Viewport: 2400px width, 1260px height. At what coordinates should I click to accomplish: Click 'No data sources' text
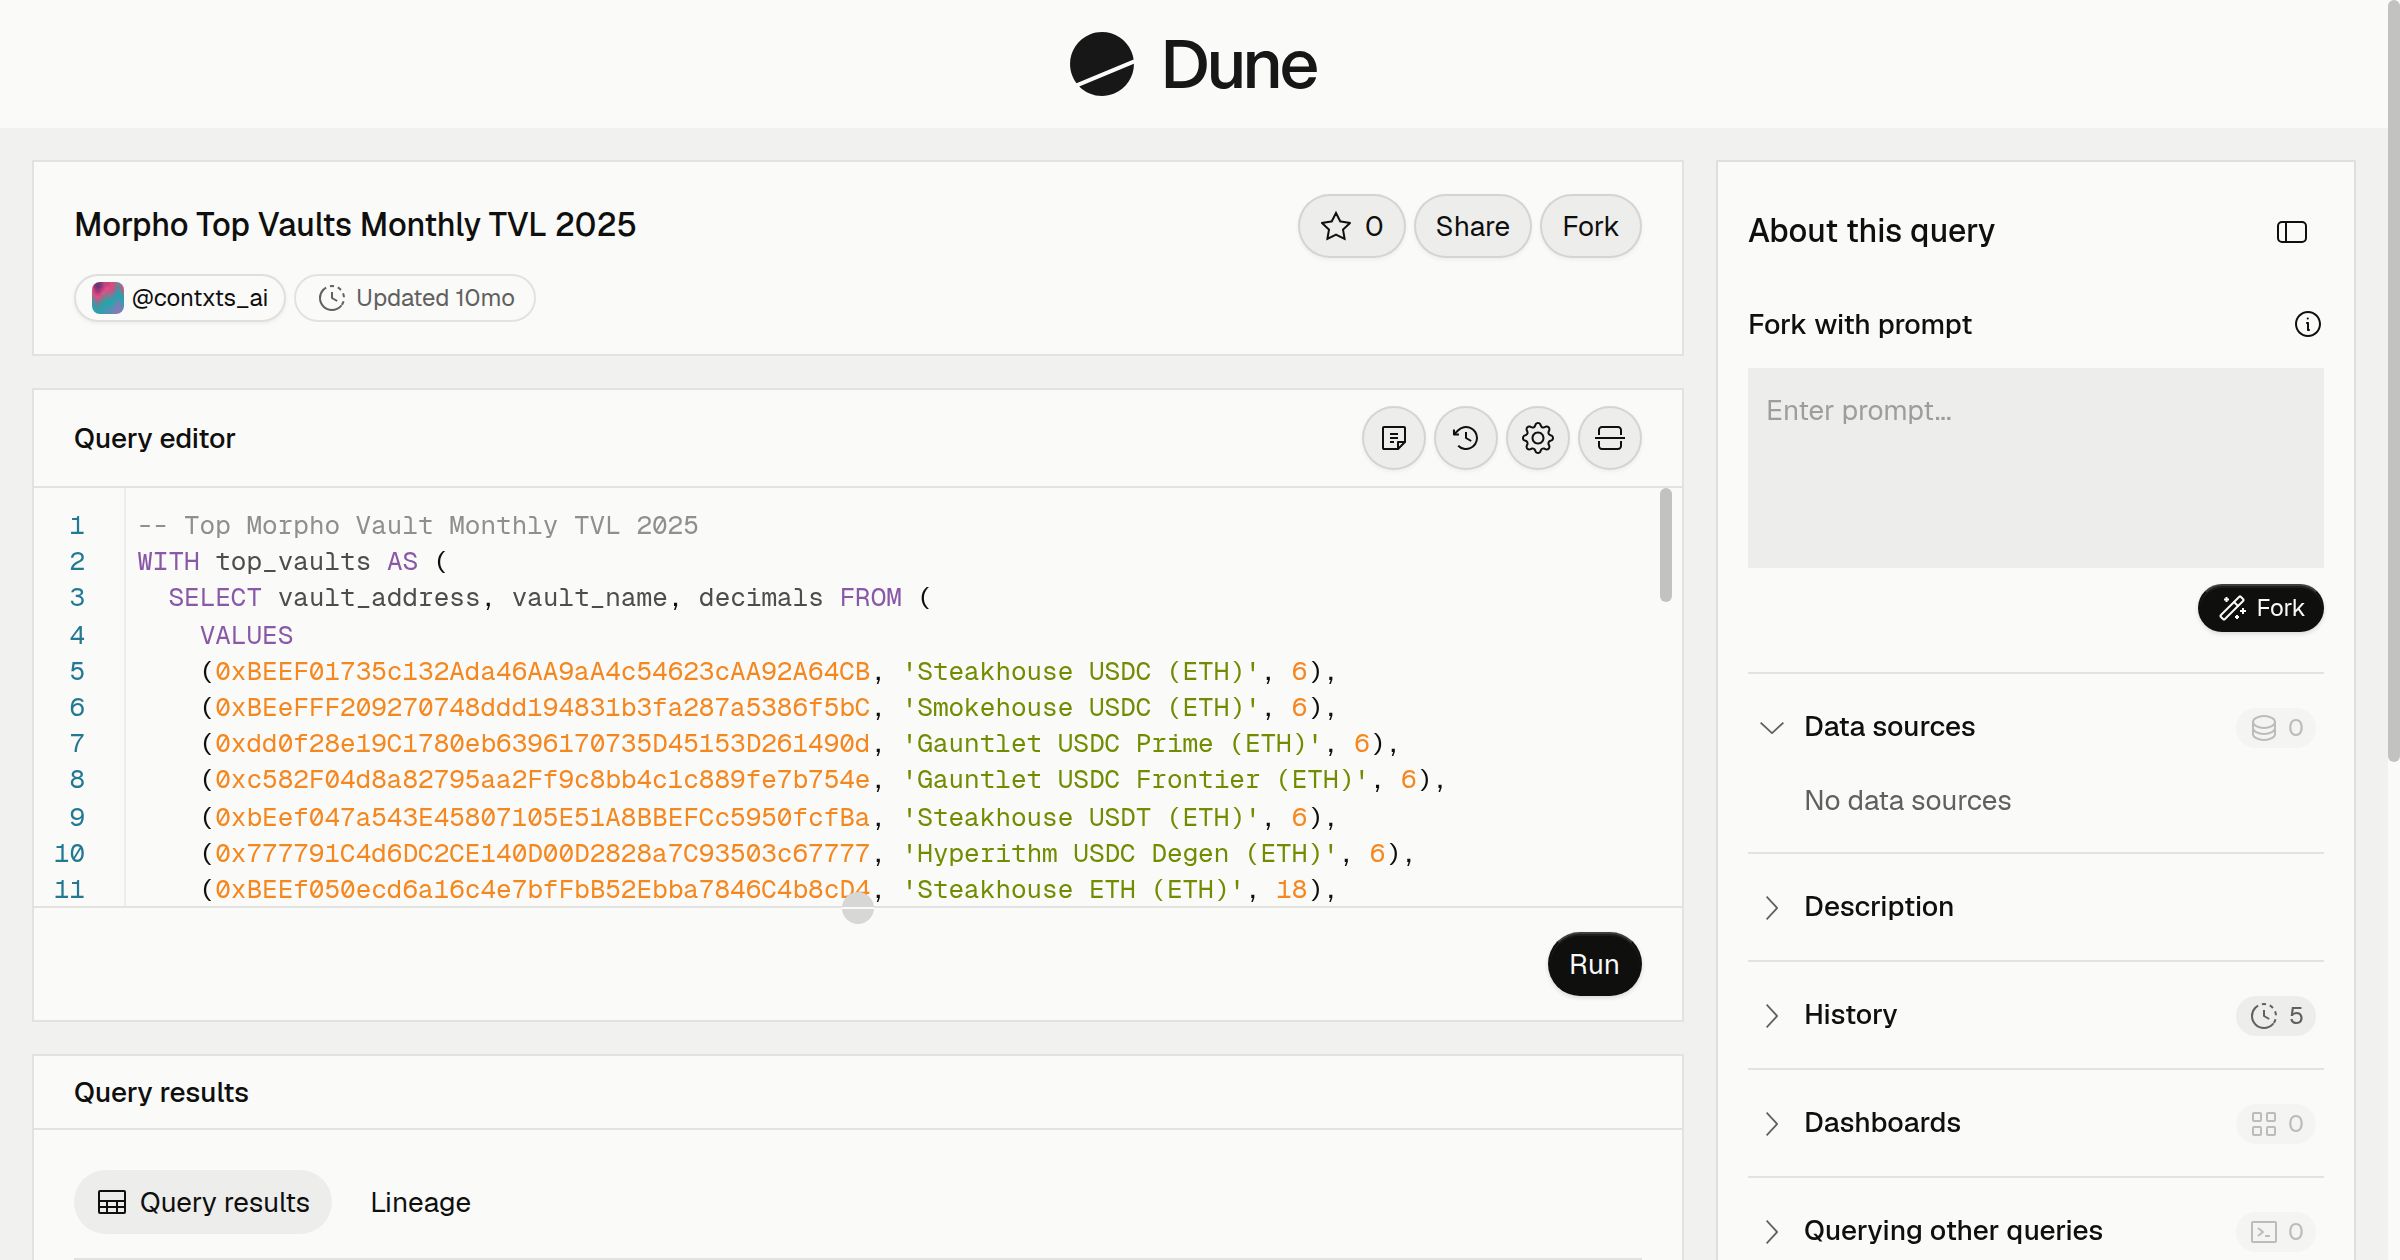[1907, 801]
